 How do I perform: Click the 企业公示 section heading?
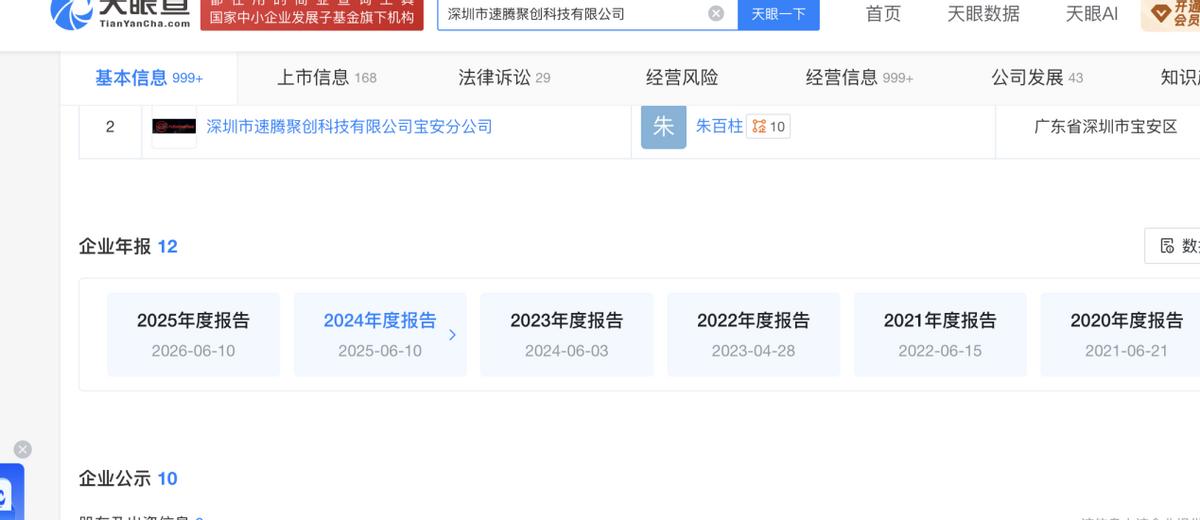[114, 479]
